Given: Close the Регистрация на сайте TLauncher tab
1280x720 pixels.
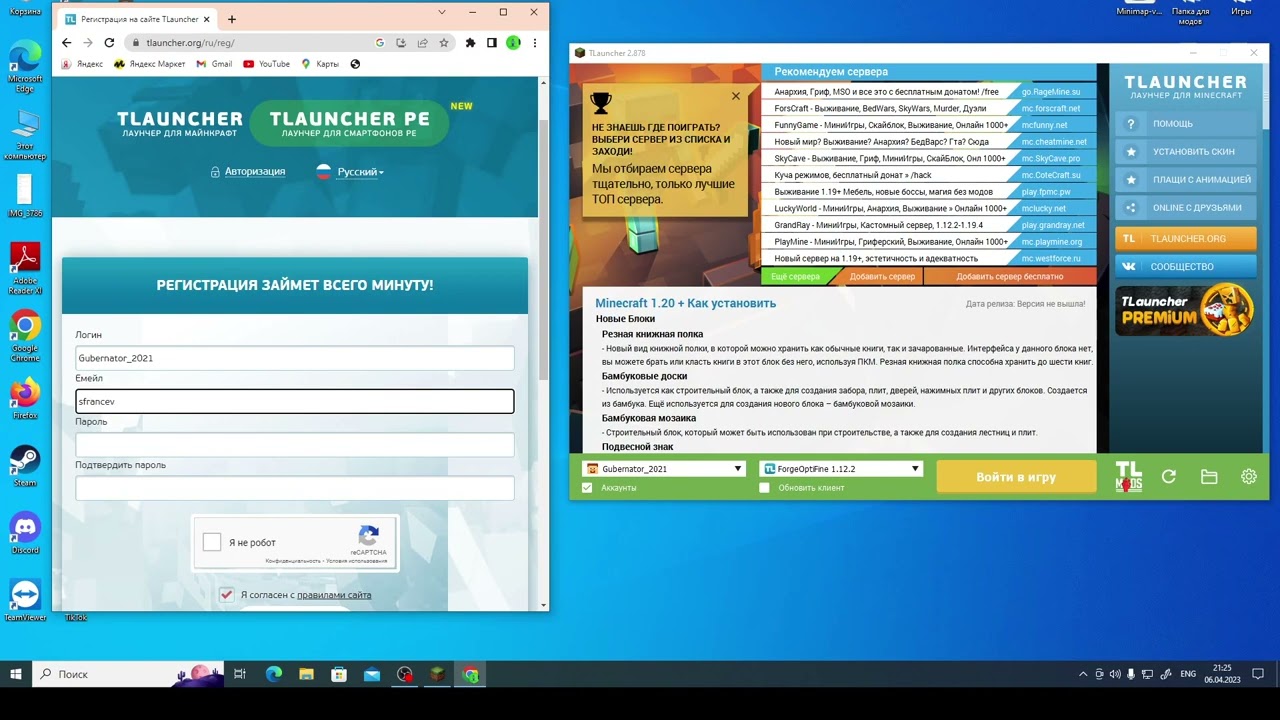Looking at the screenshot, I should pos(207,19).
